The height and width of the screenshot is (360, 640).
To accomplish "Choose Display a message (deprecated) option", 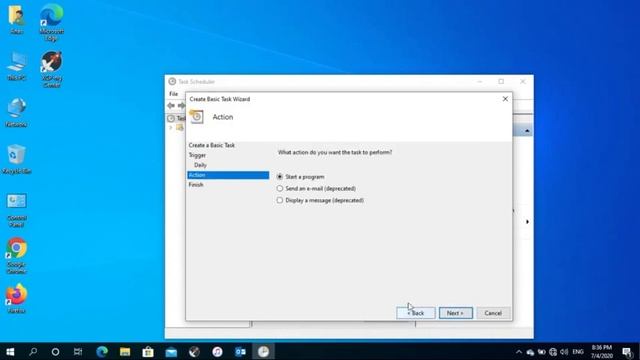I will (320, 200).
